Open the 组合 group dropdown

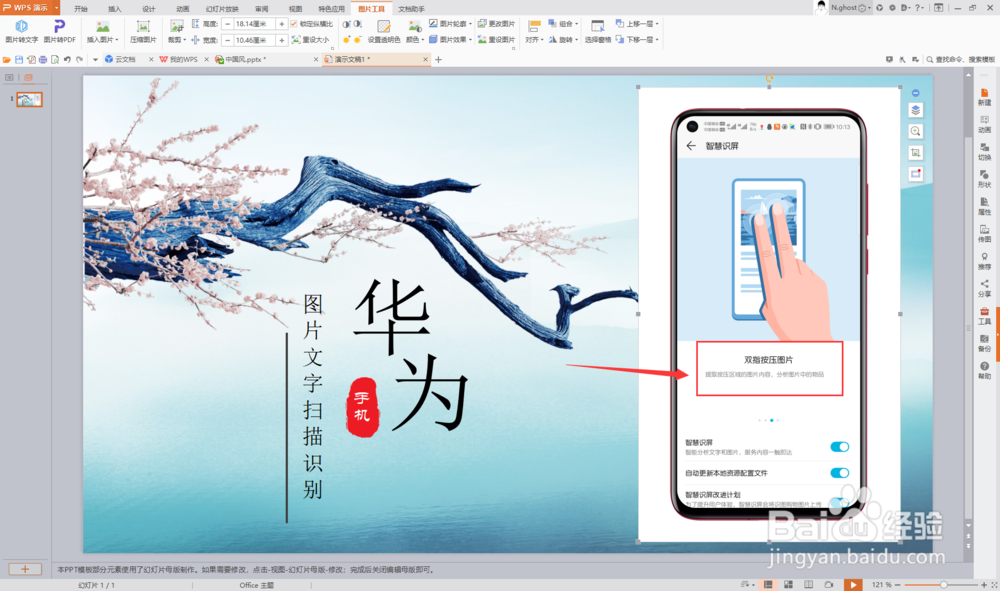563,24
